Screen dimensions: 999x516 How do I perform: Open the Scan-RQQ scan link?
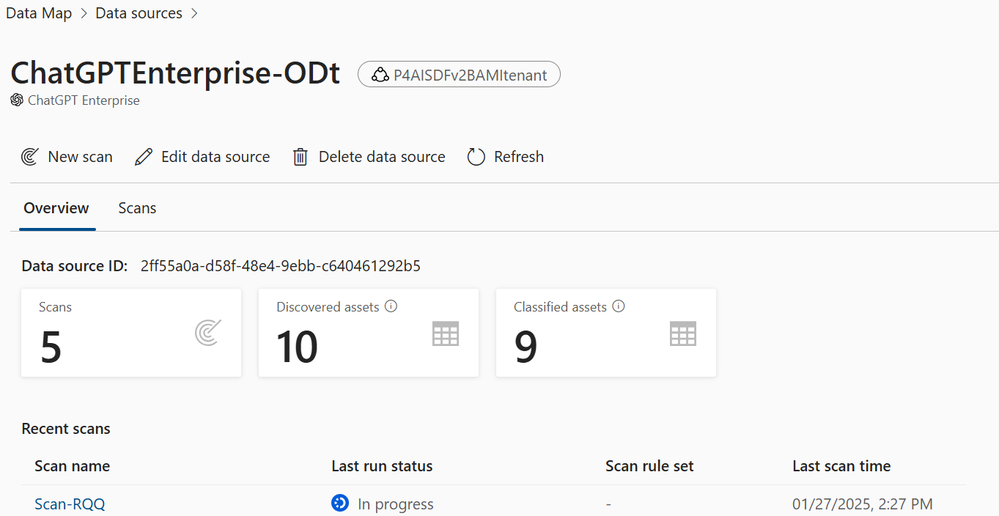coord(69,504)
